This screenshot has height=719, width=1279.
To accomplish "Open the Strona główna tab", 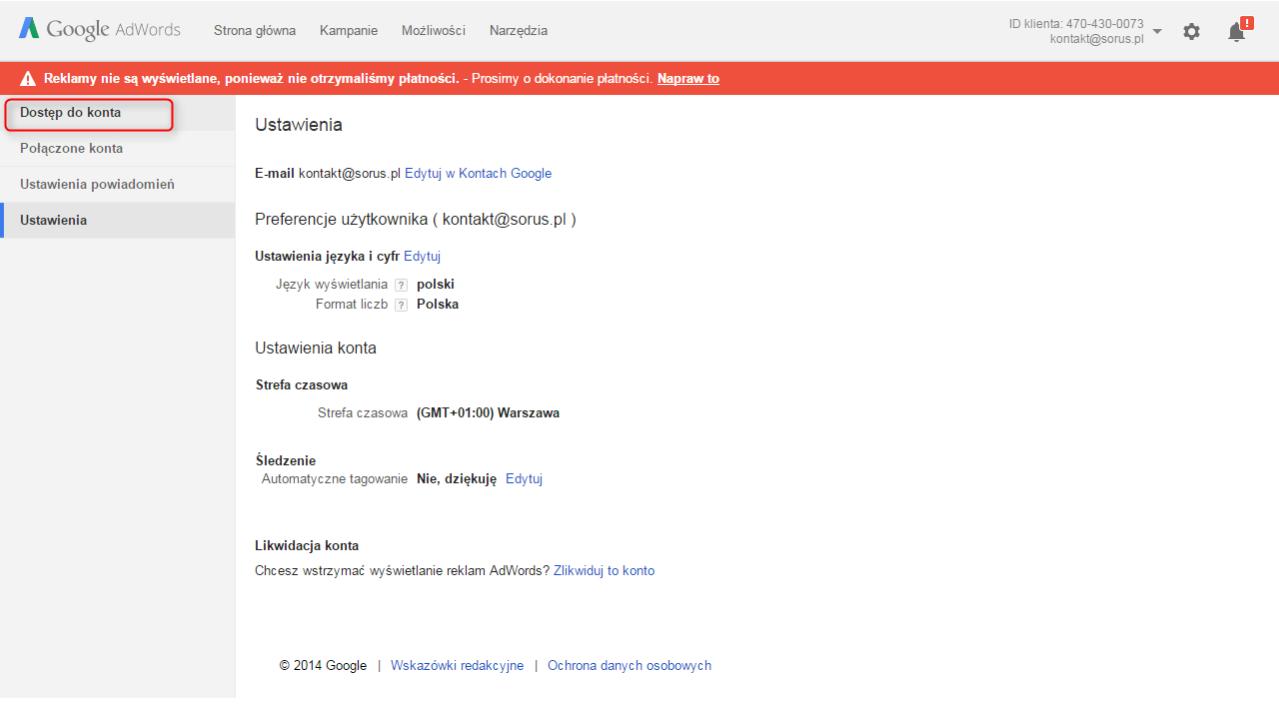I will coord(254,31).
